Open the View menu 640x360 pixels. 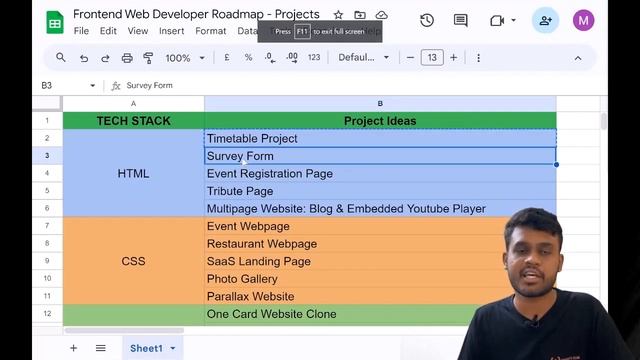click(x=138, y=31)
